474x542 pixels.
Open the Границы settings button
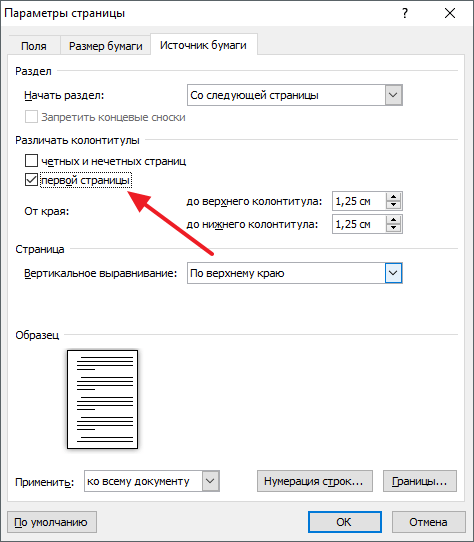point(420,481)
